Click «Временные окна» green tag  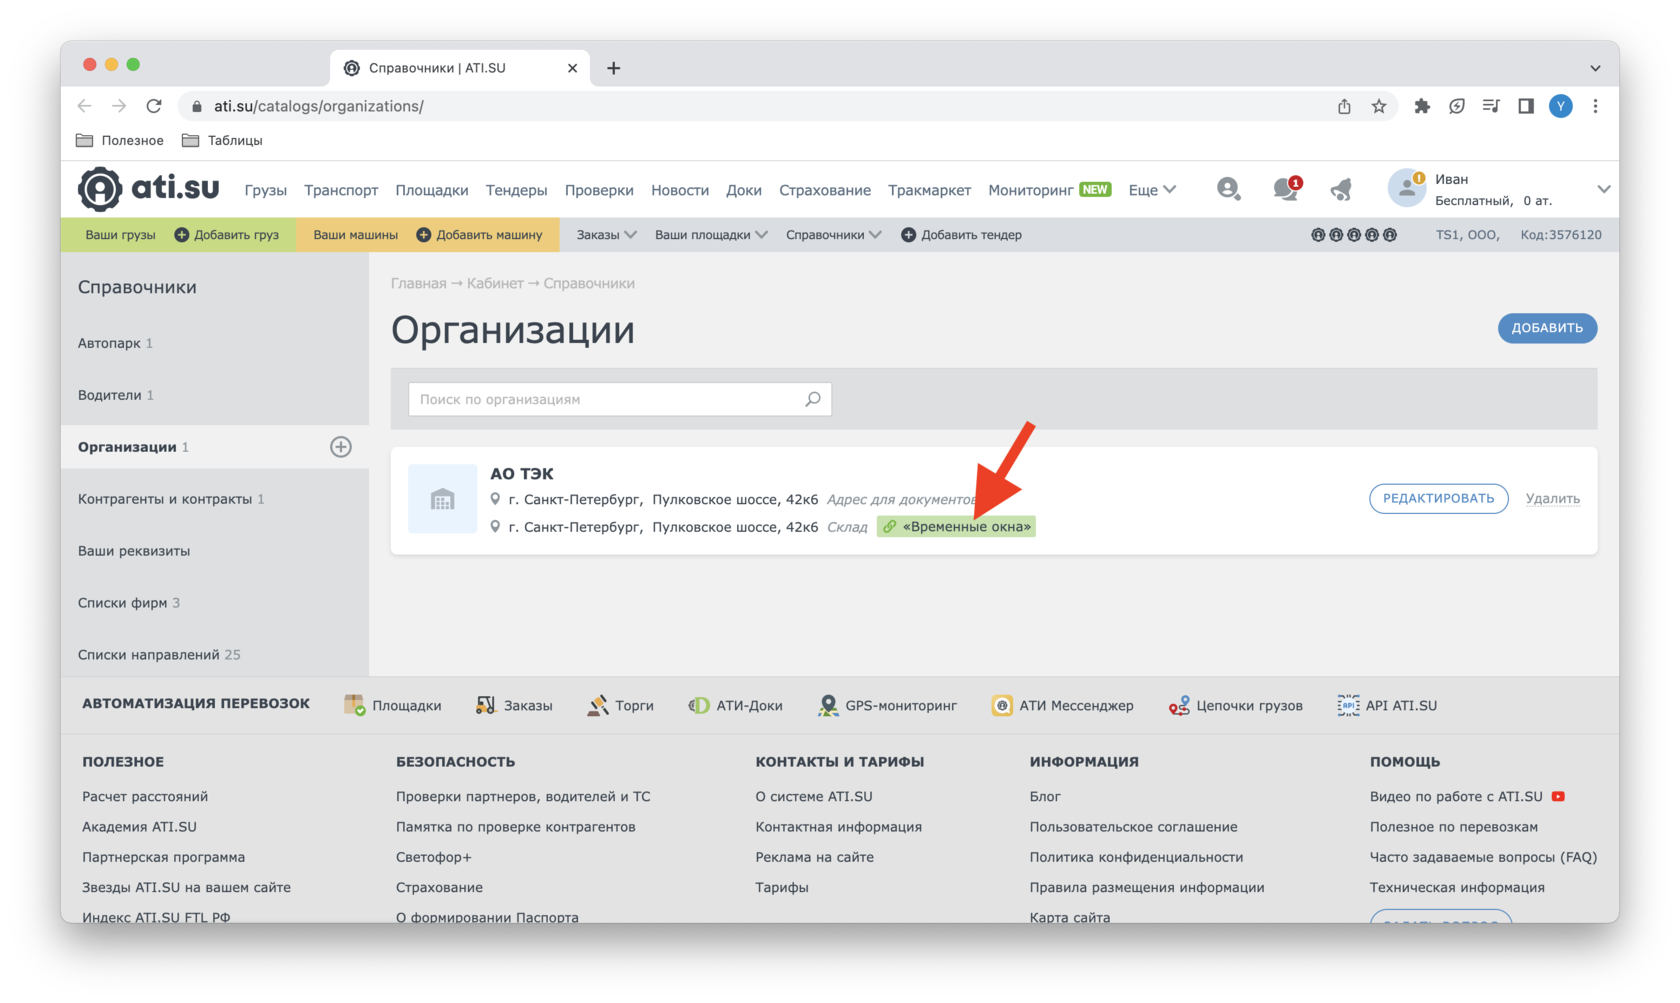(x=956, y=526)
